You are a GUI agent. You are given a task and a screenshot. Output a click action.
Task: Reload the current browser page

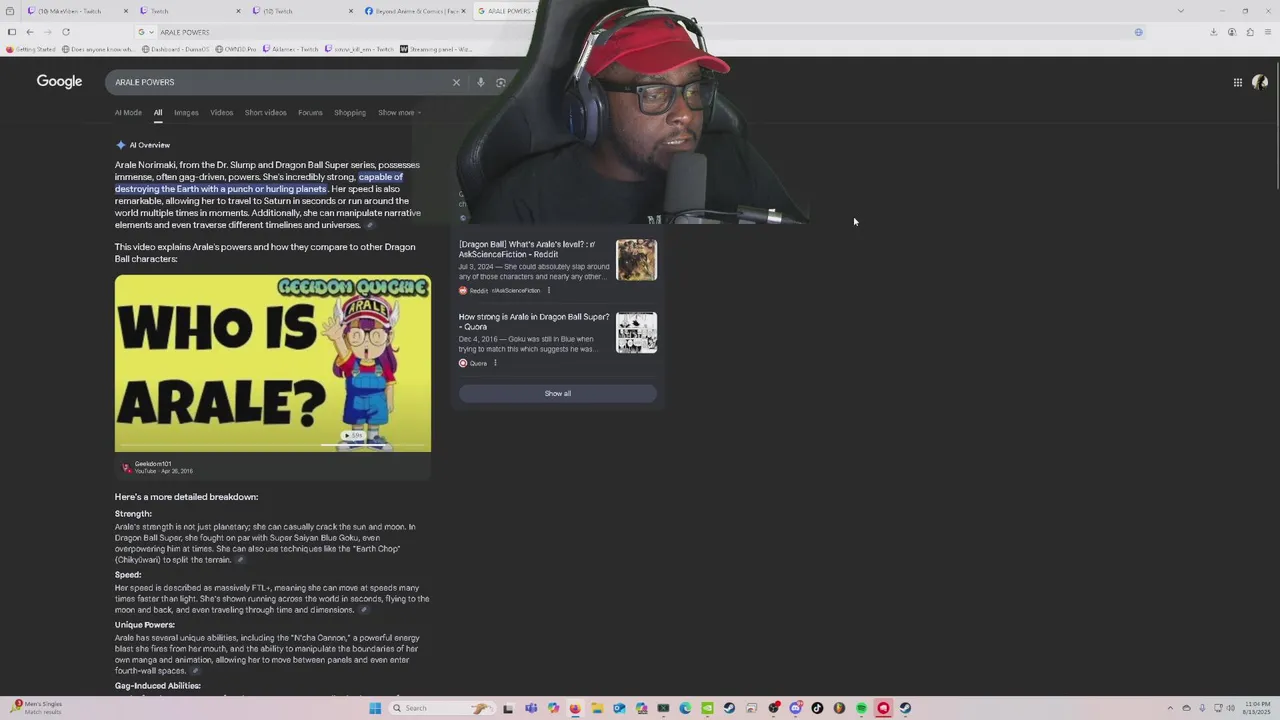(x=66, y=32)
